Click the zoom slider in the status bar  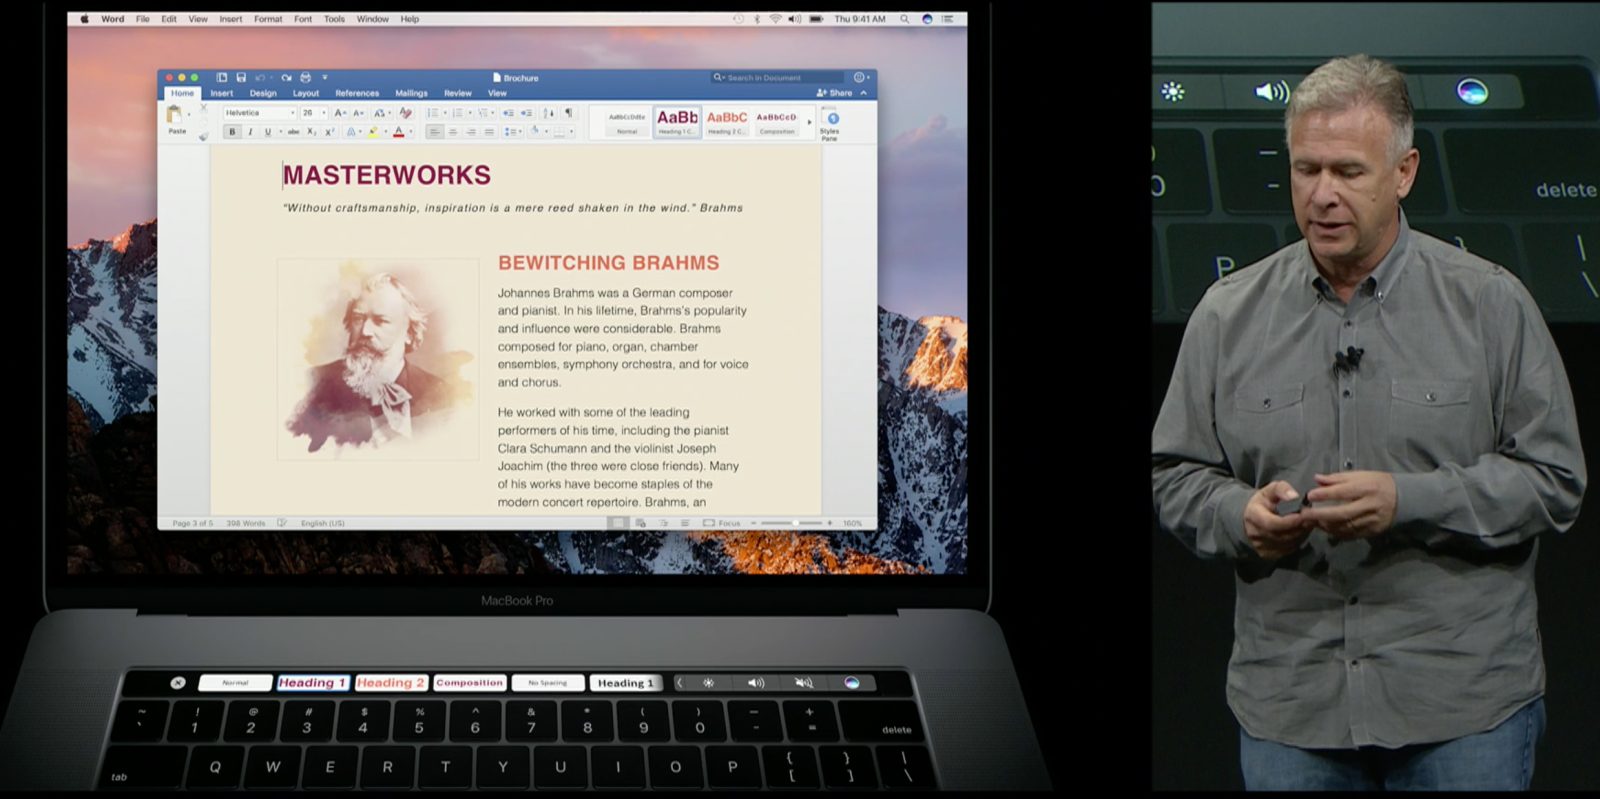coord(795,523)
